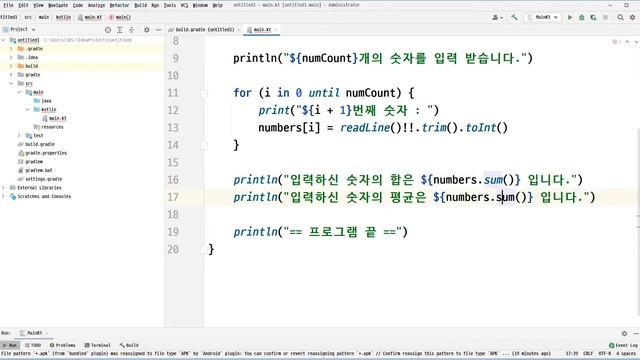Collapse the kotlin folder
This screenshot has width=640, height=360.
point(27,109)
